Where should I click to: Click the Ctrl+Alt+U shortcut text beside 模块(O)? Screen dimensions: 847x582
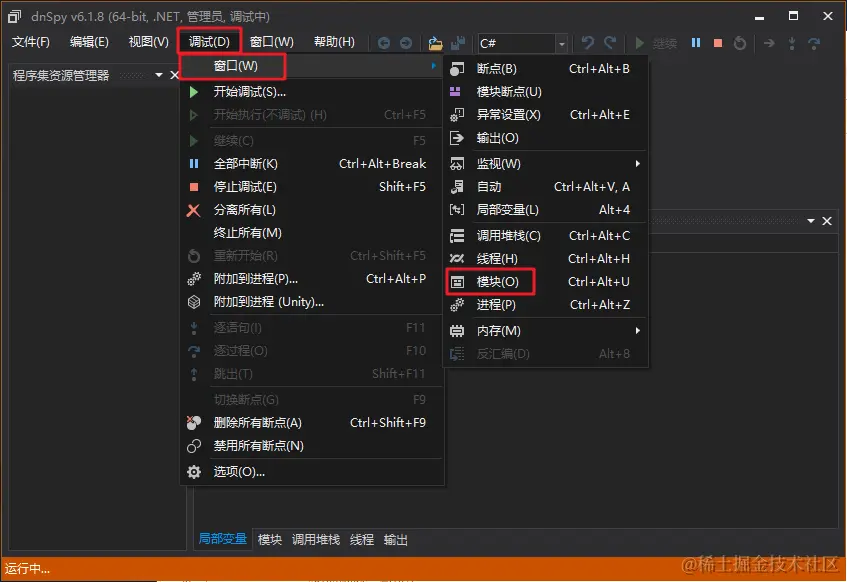point(599,282)
